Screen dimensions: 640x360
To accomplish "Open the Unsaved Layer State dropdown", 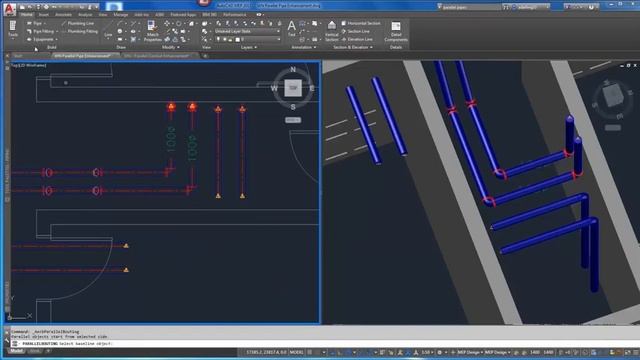I will 247,31.
